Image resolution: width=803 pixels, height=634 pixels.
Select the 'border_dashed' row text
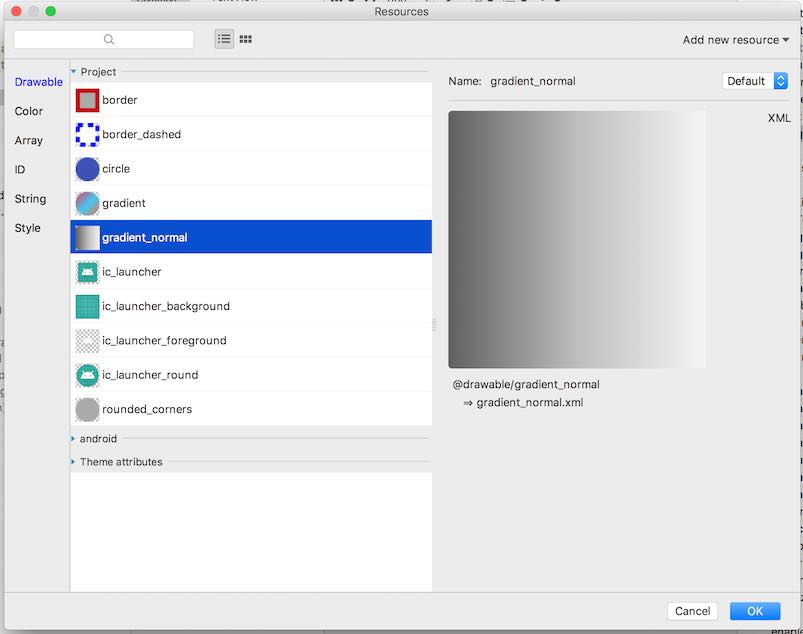click(141, 134)
